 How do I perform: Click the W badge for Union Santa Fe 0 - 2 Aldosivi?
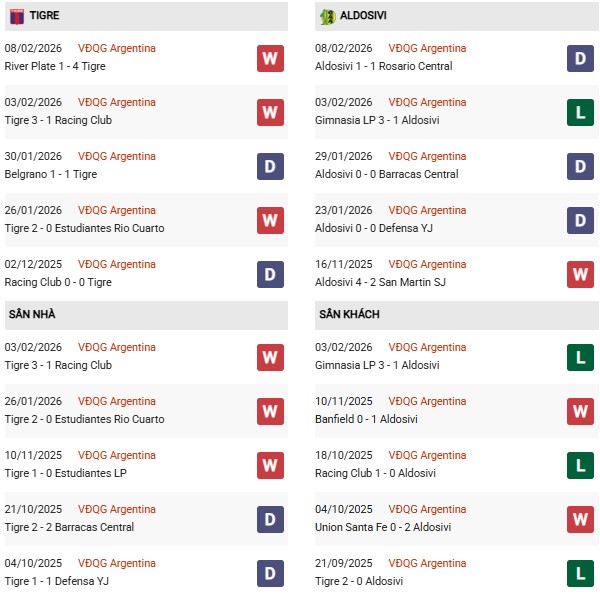[580, 519]
